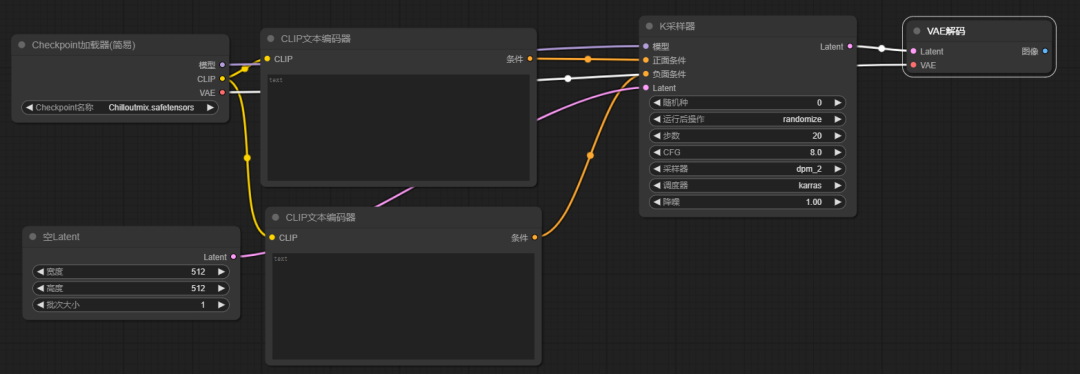
Task: Increase CFG with its right arrow
Action: coord(838,152)
